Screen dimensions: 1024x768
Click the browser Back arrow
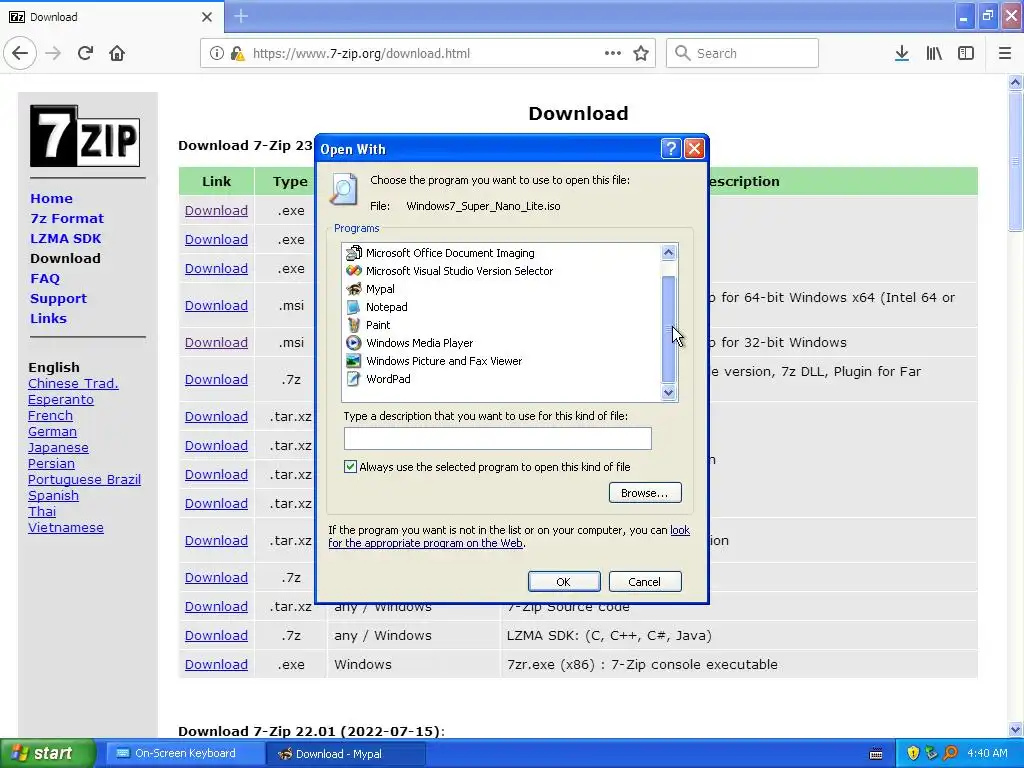20,53
